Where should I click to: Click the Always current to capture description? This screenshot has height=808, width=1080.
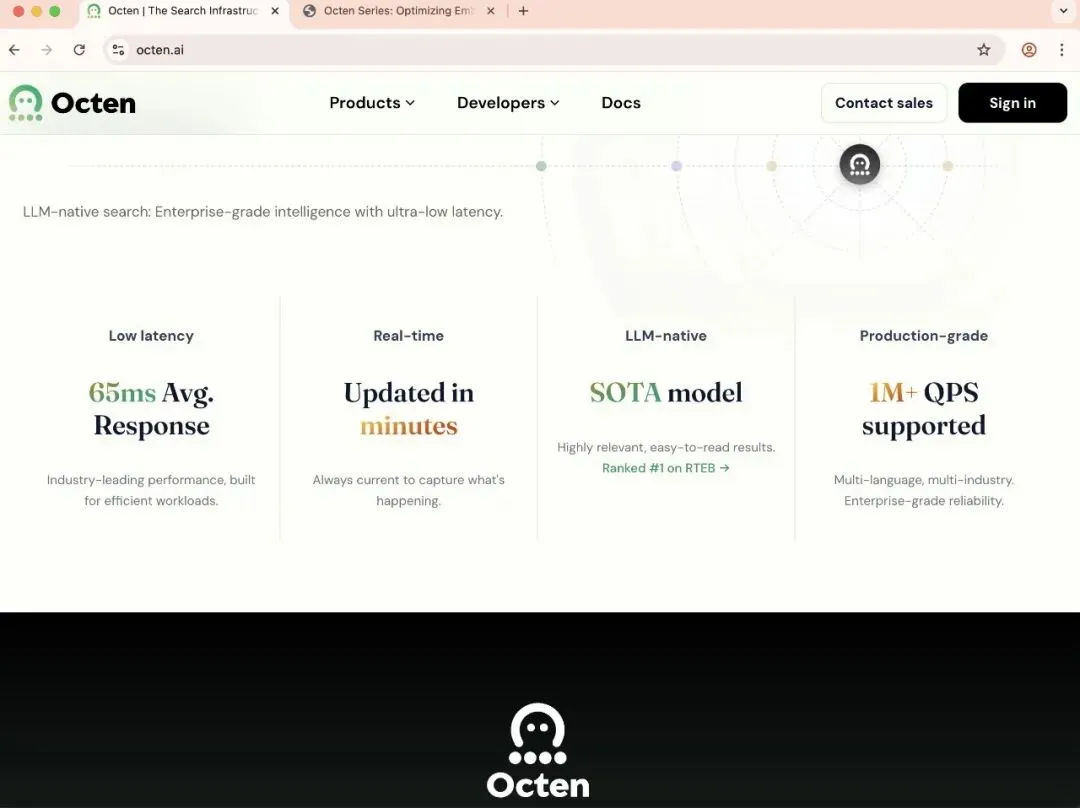click(408, 490)
